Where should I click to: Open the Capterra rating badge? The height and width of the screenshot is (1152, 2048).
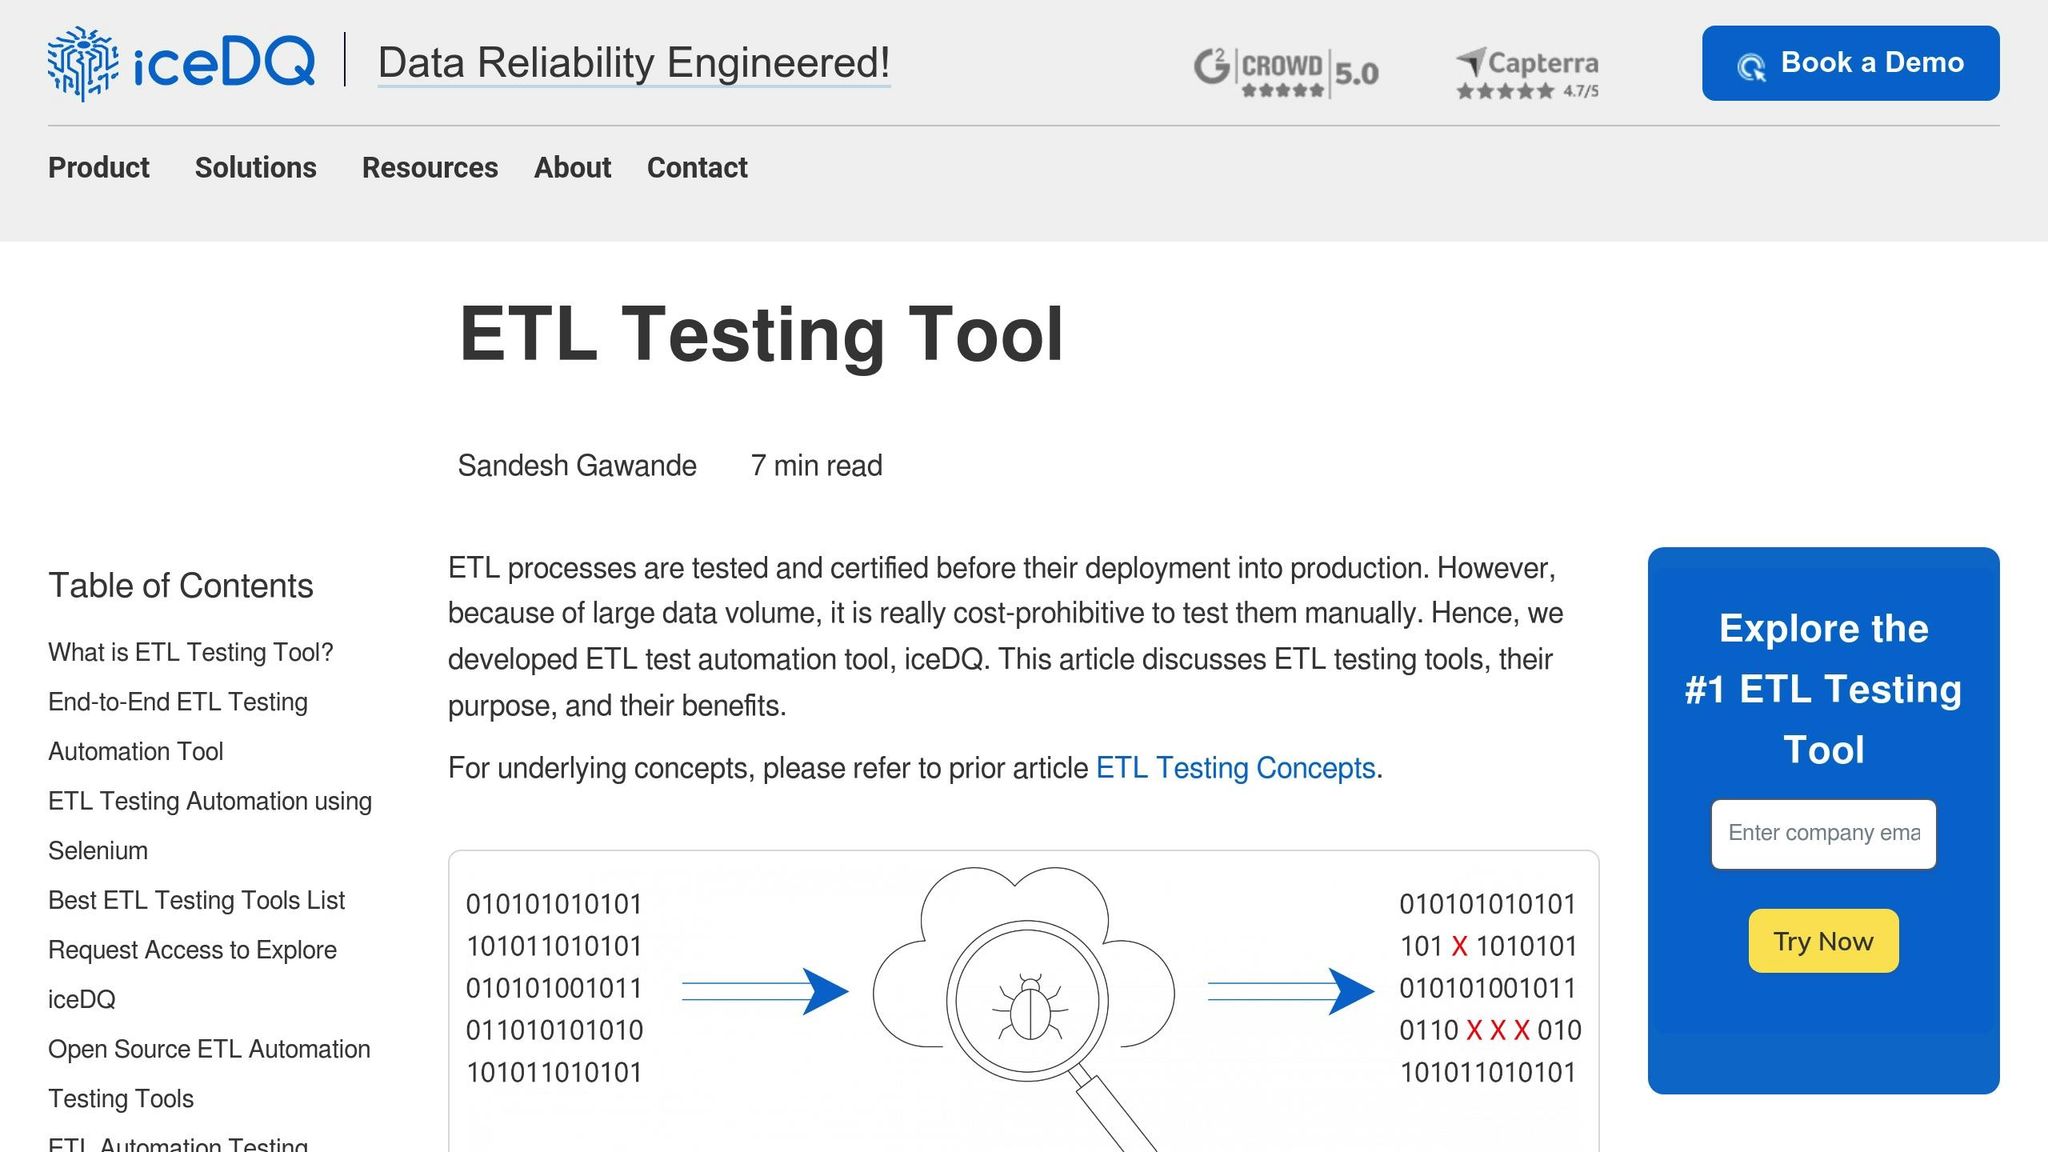coord(1527,73)
